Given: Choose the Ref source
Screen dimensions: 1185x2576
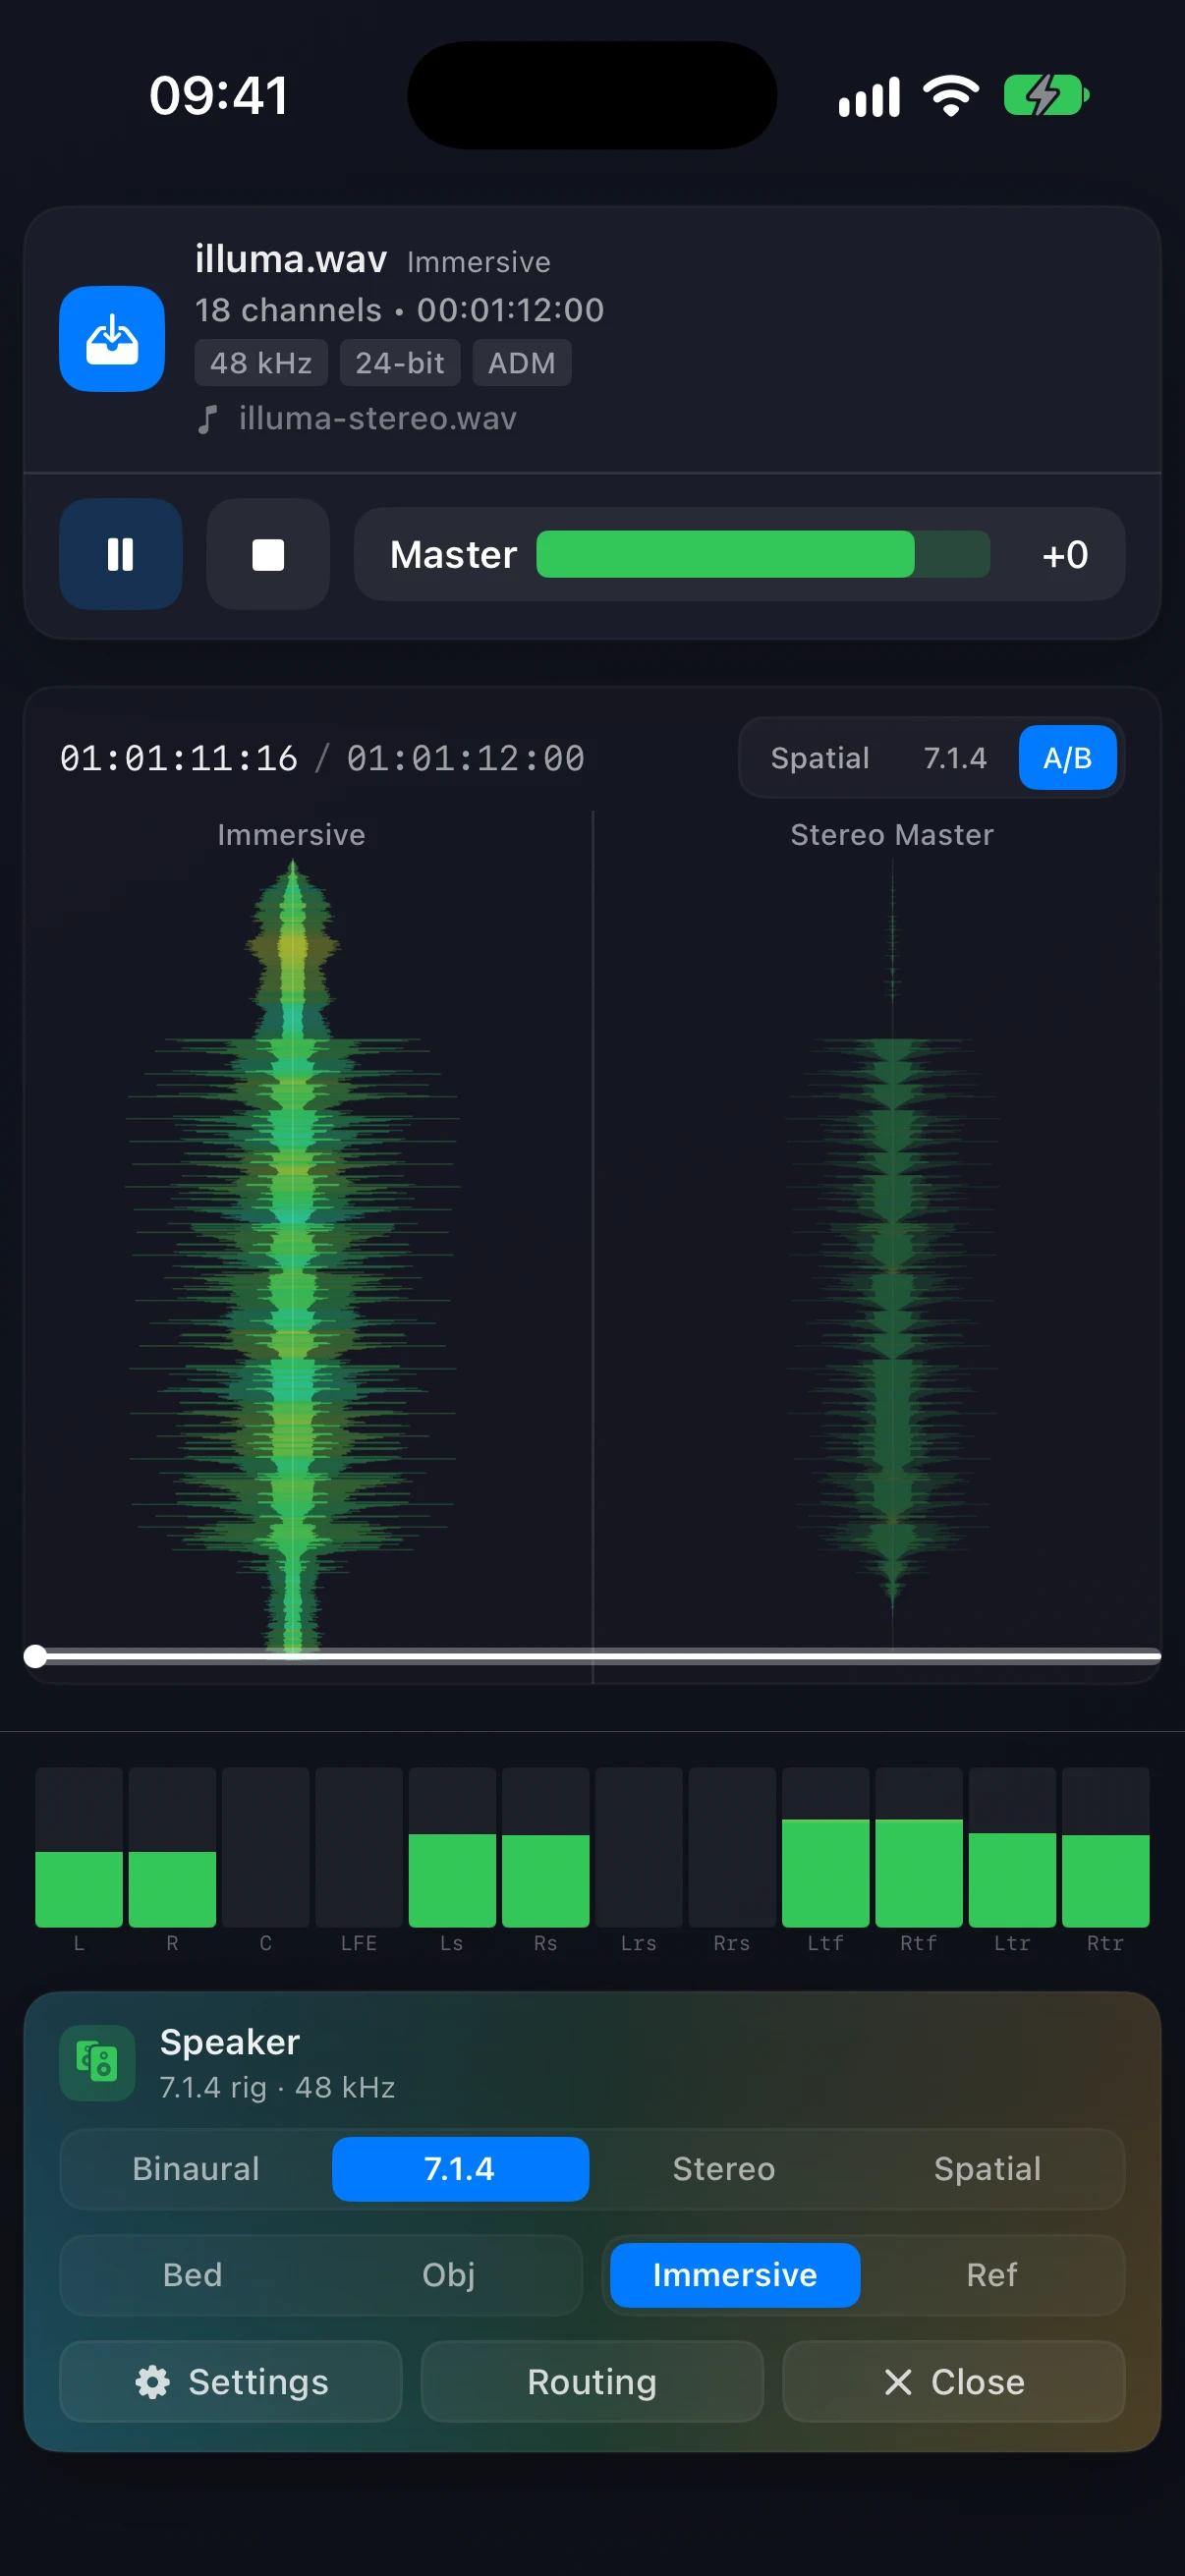Looking at the screenshot, I should 991,2274.
